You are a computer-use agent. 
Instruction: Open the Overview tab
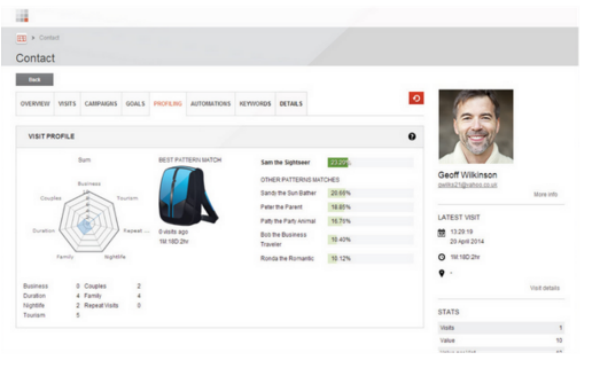(35, 104)
